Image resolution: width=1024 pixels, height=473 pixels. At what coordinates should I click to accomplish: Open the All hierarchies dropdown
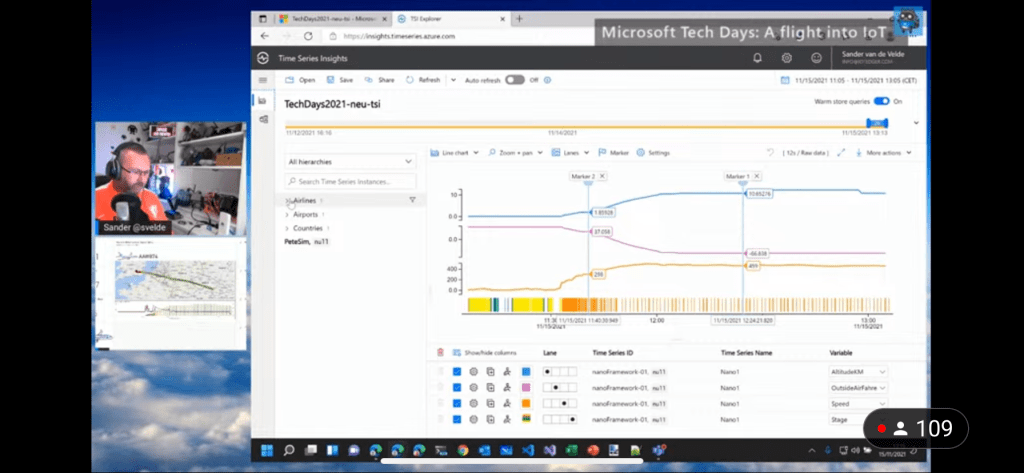350,161
